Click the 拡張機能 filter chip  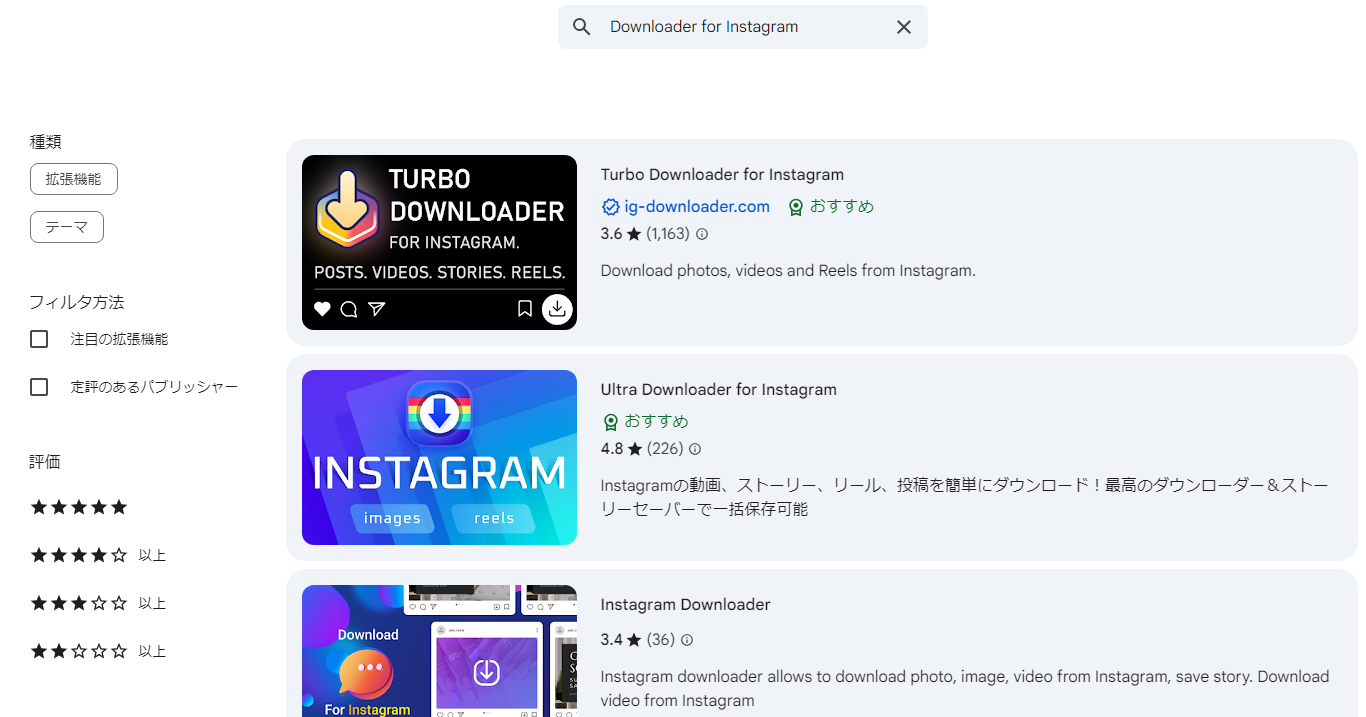click(x=73, y=178)
